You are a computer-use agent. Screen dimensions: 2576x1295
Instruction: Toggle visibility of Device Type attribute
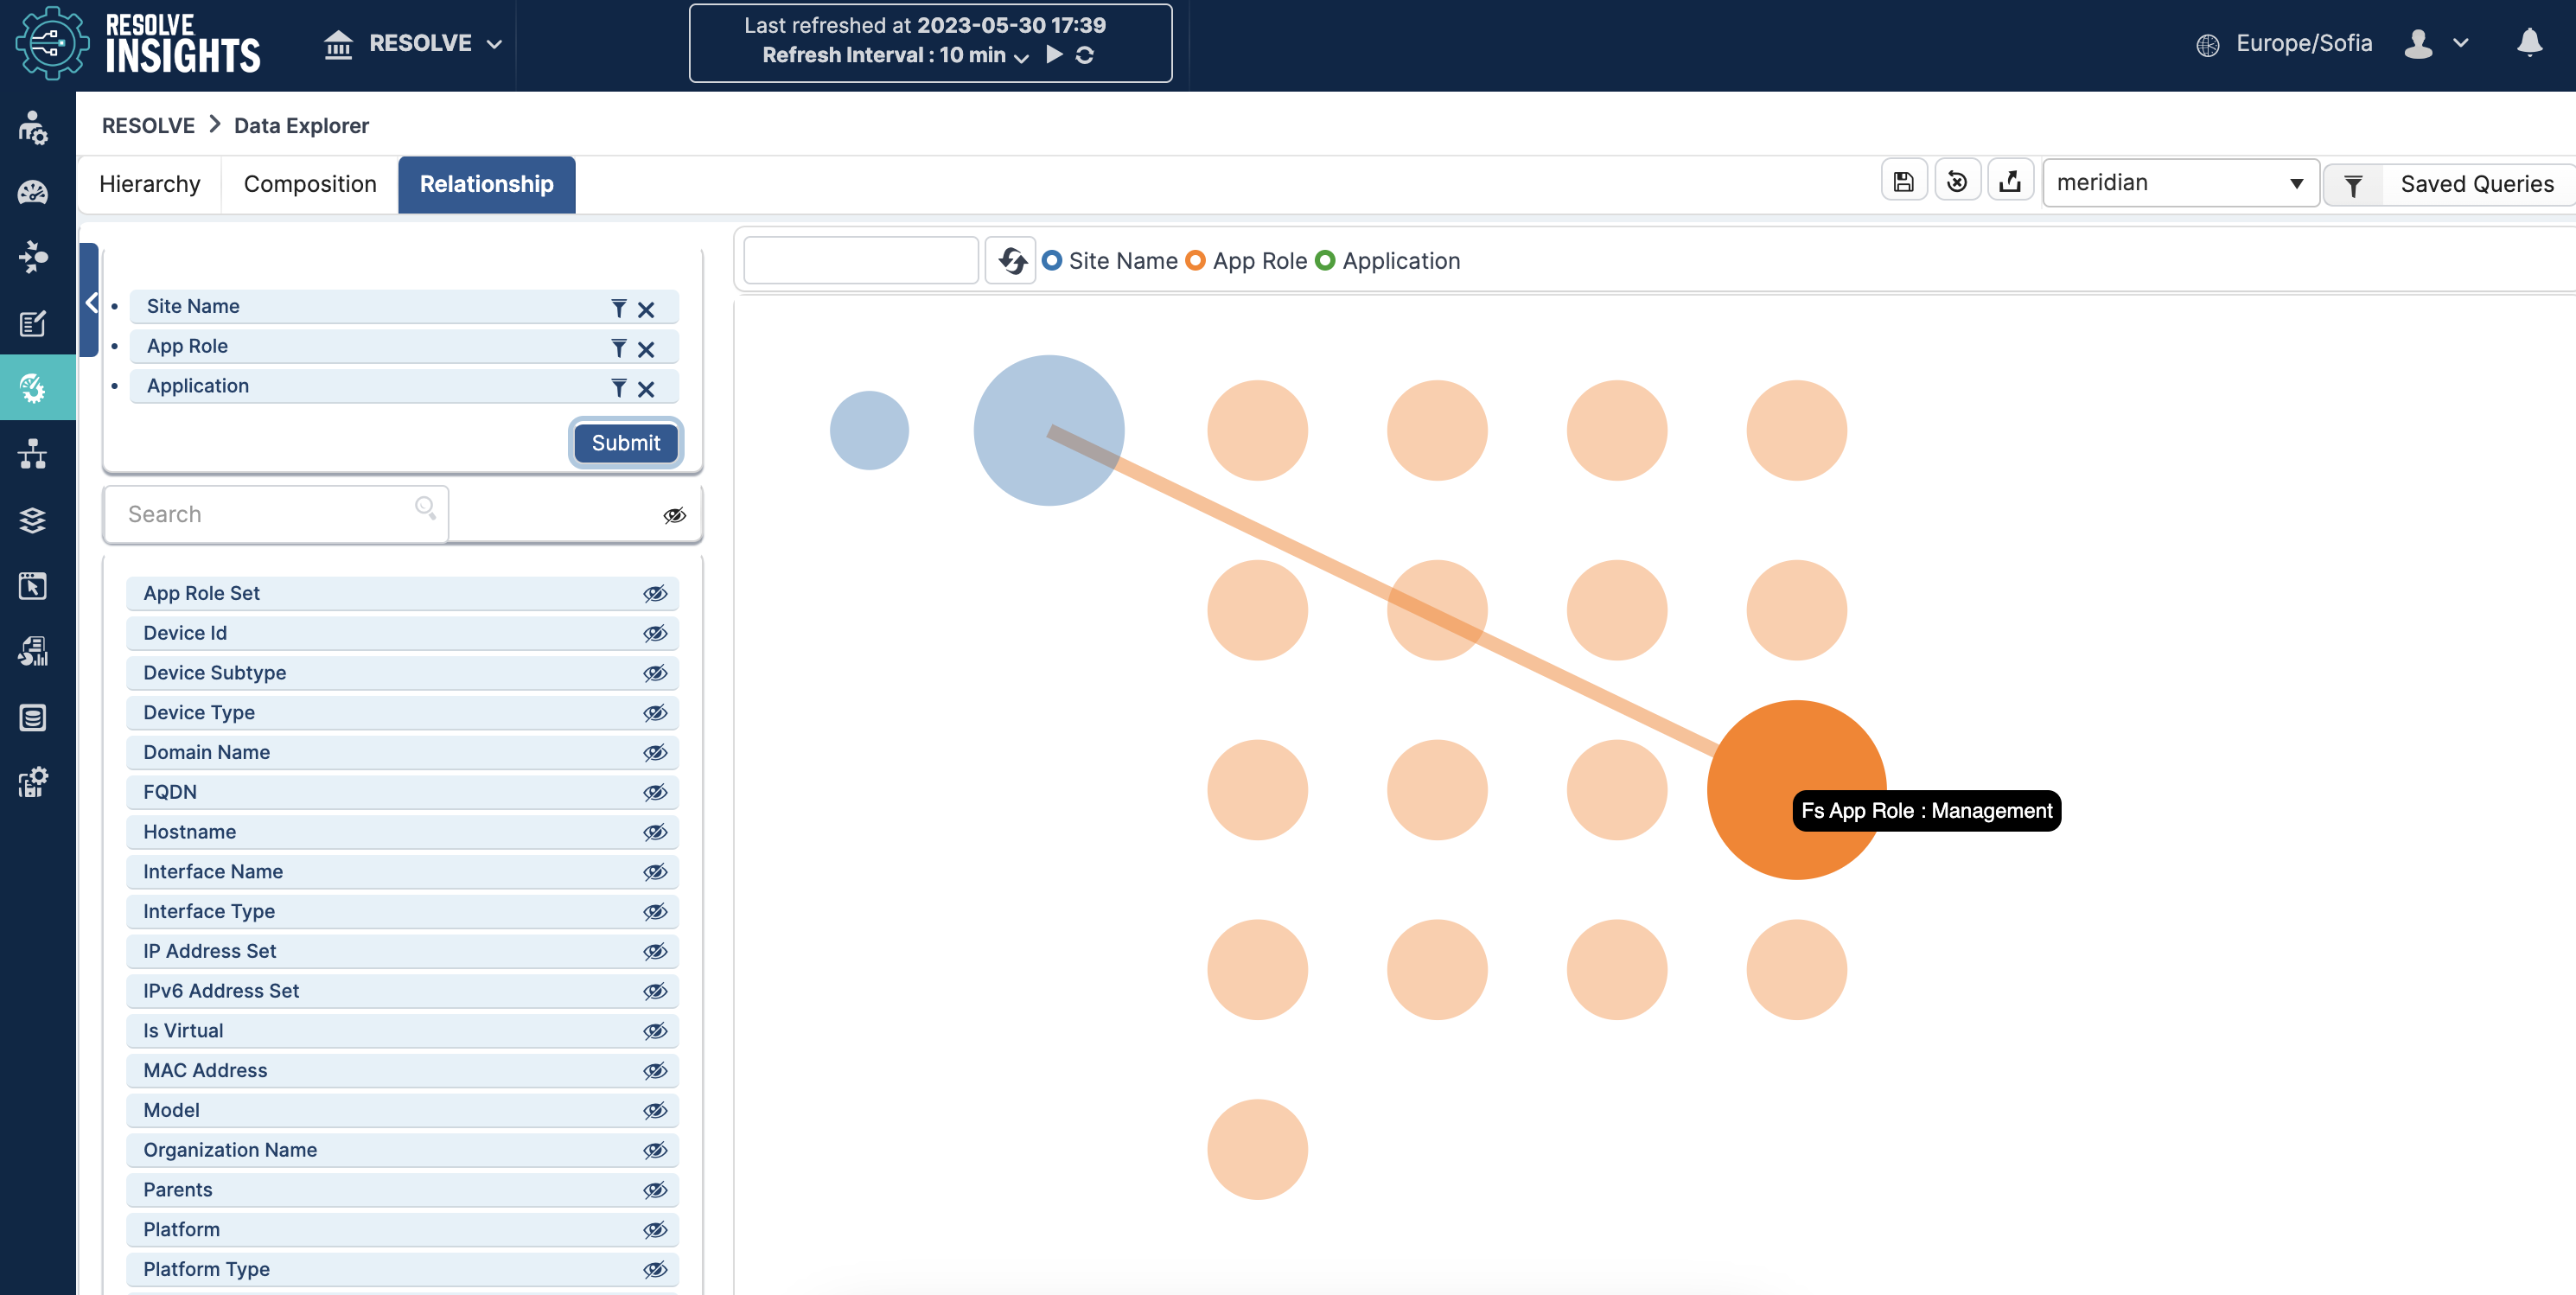tap(655, 713)
